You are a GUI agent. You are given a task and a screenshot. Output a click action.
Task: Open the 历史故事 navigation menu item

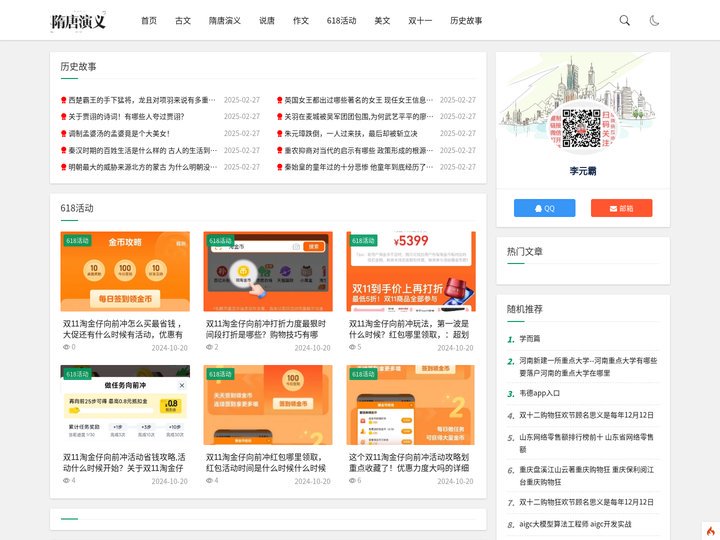(x=466, y=20)
